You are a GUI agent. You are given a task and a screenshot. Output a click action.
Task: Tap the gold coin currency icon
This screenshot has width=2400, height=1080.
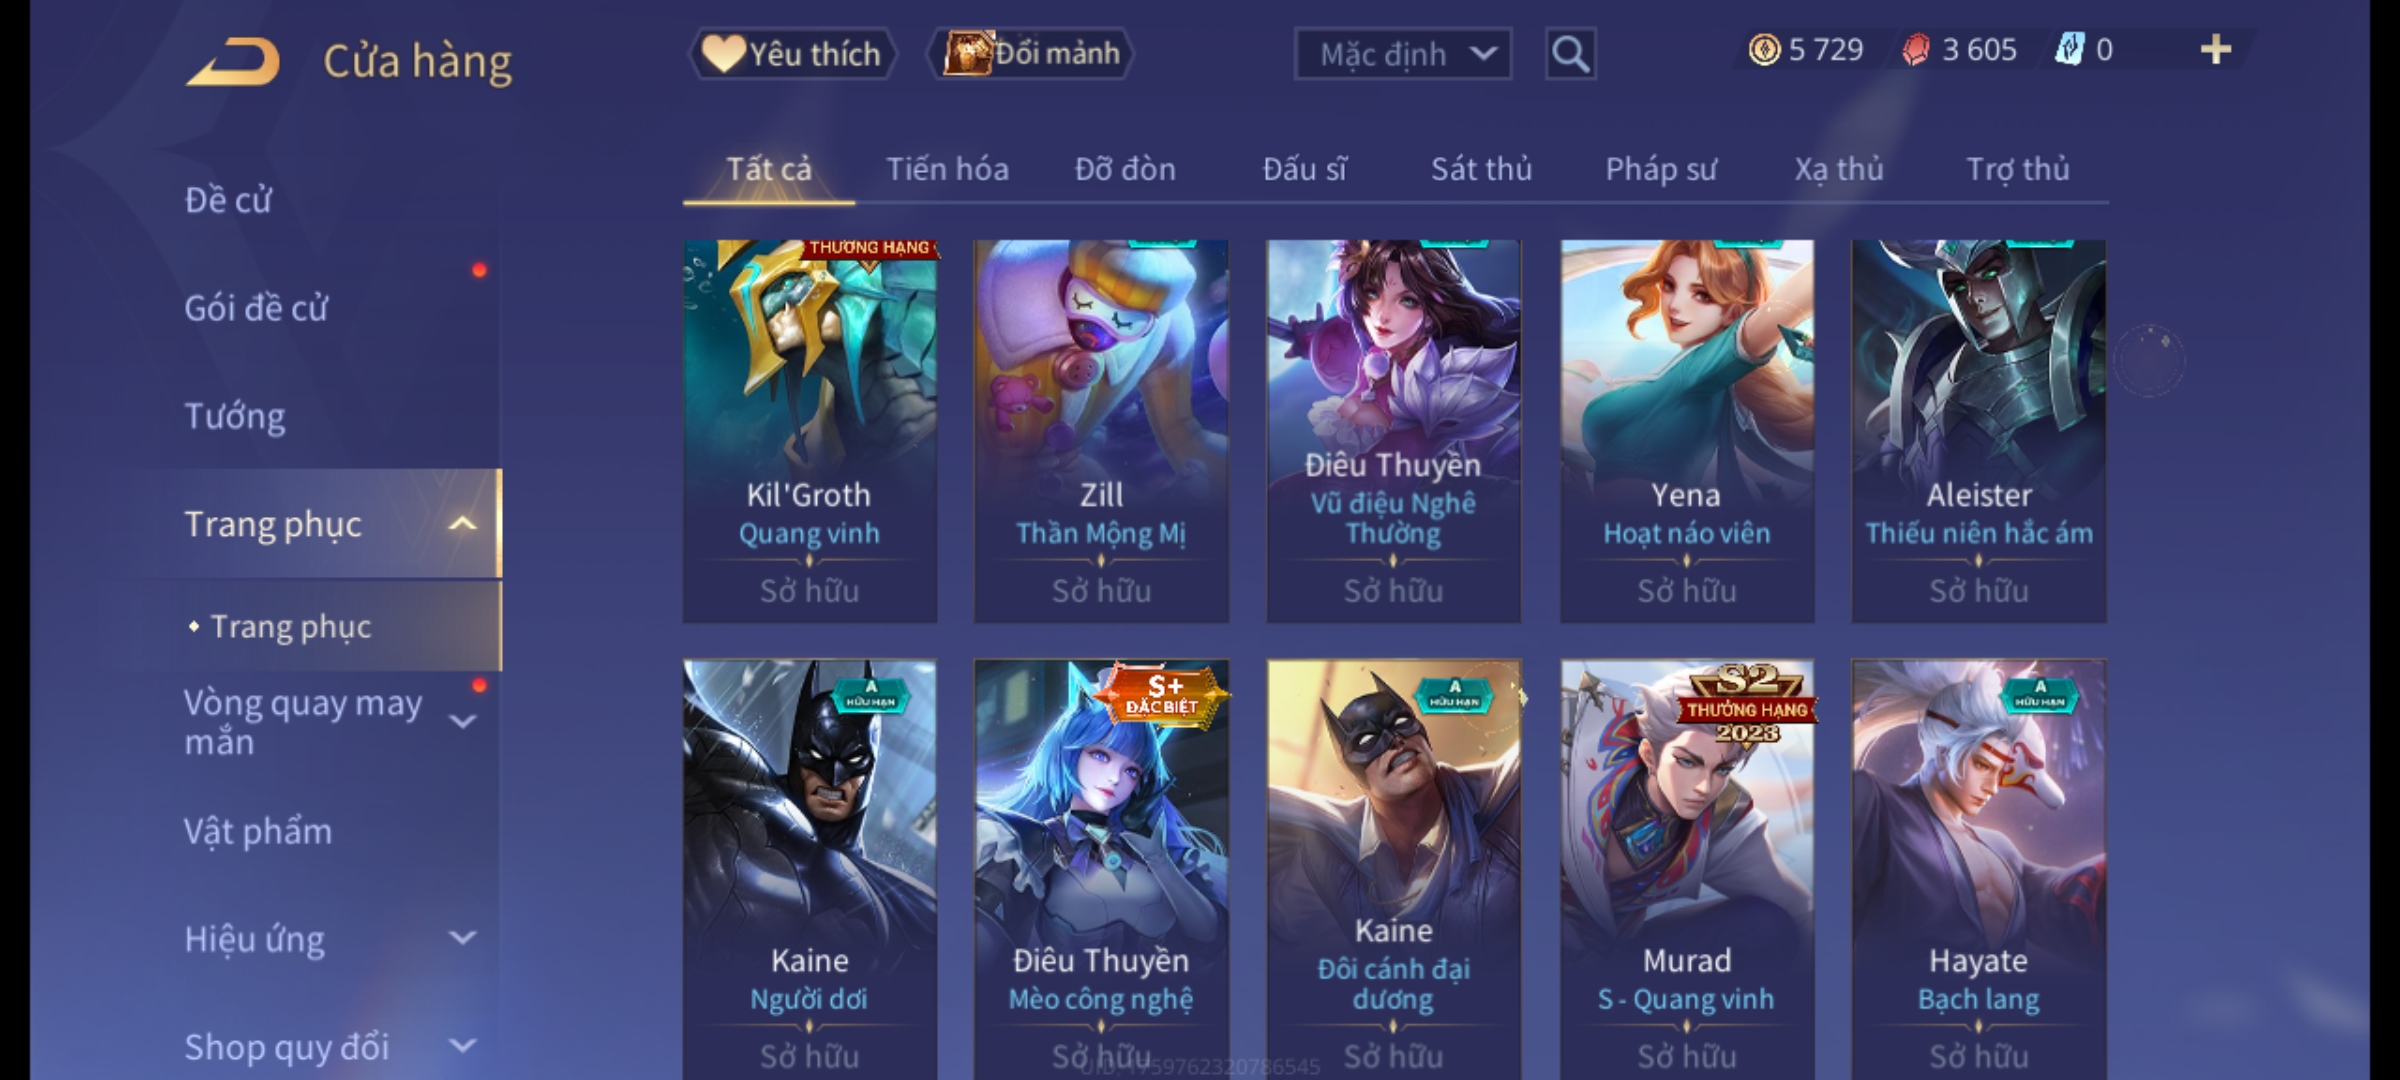(x=1764, y=50)
